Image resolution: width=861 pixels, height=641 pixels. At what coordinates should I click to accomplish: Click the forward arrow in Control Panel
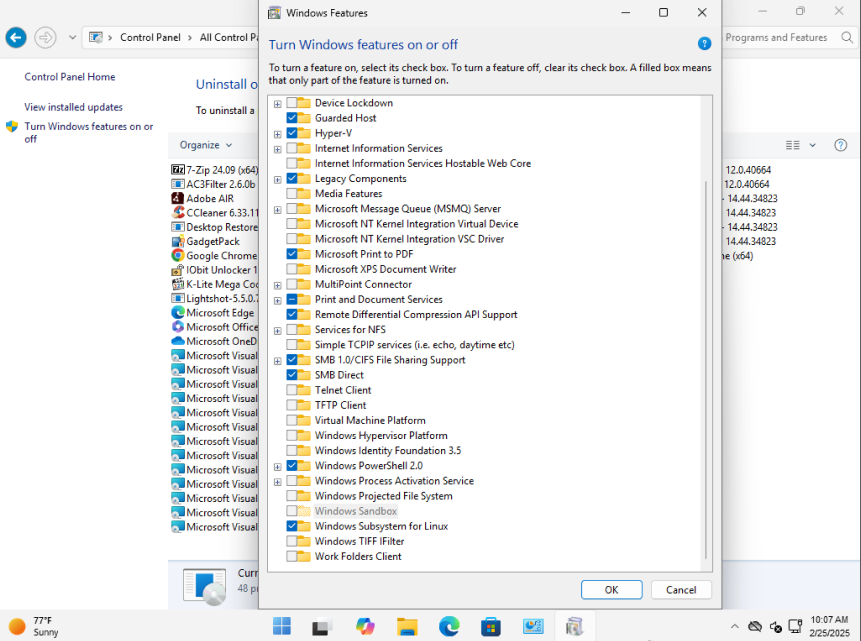[46, 37]
